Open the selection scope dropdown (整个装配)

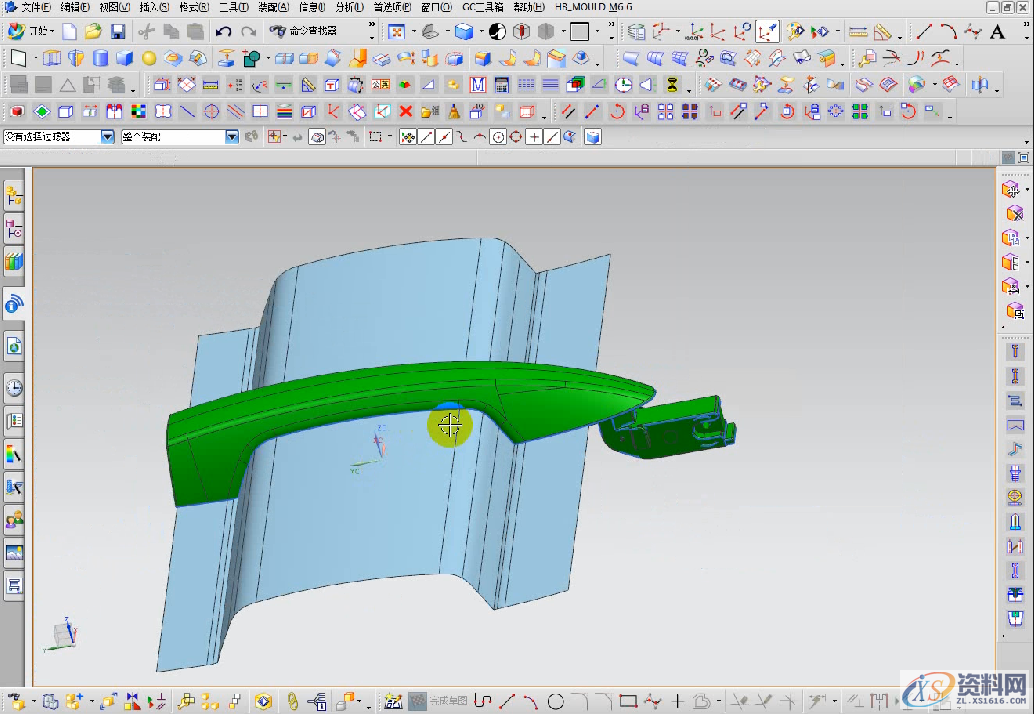232,137
